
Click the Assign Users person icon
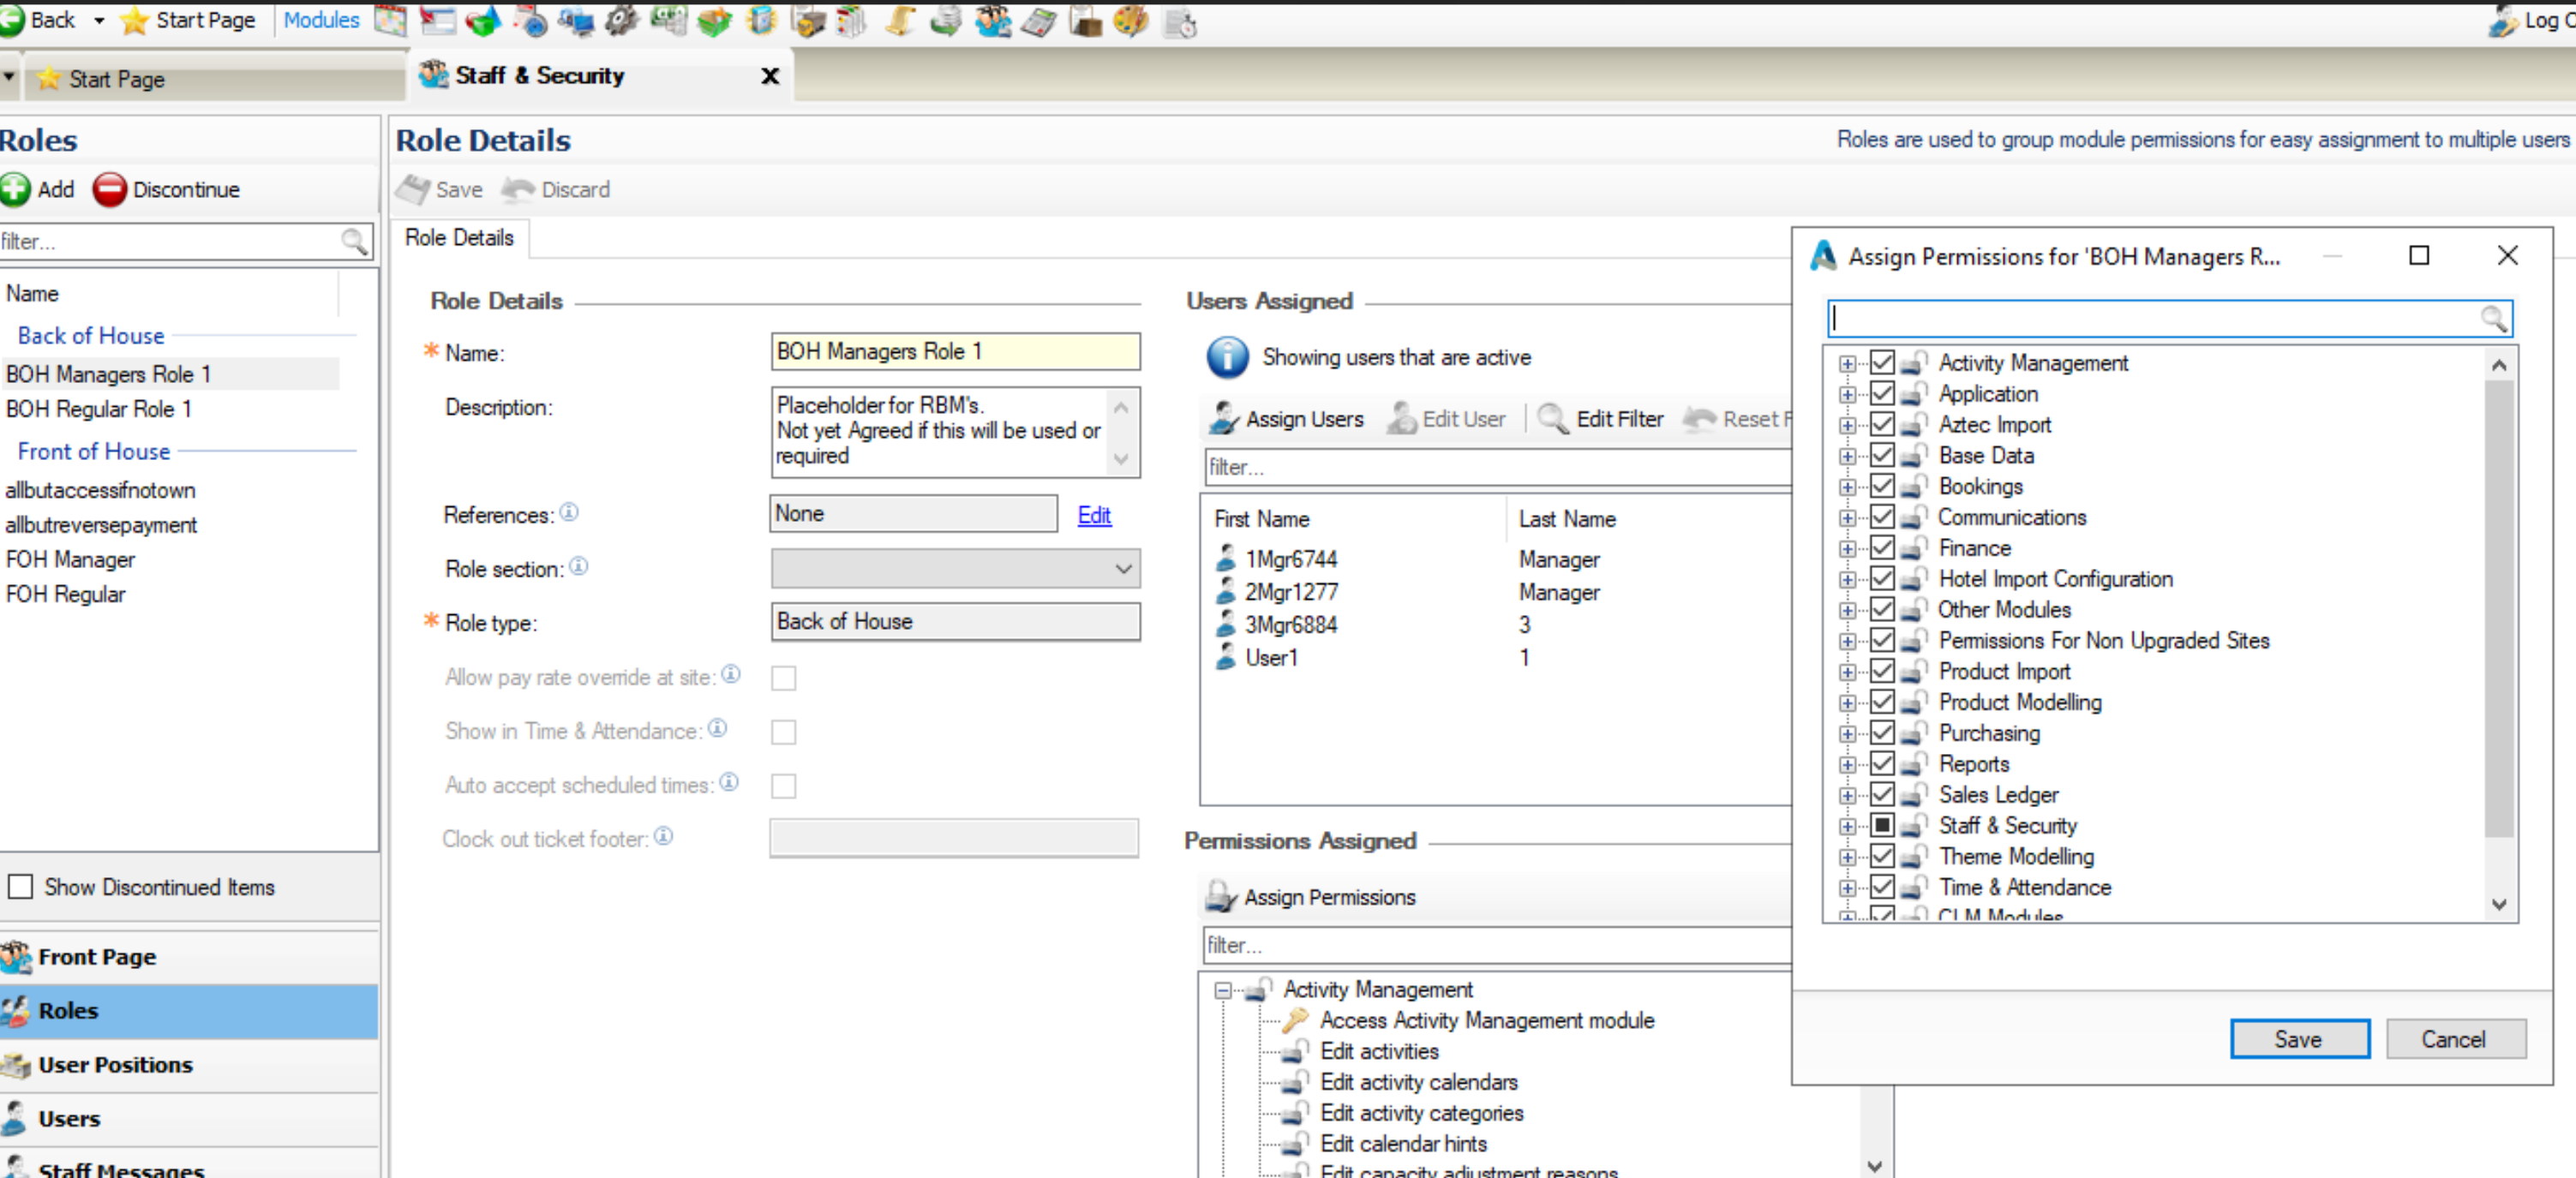point(1224,418)
